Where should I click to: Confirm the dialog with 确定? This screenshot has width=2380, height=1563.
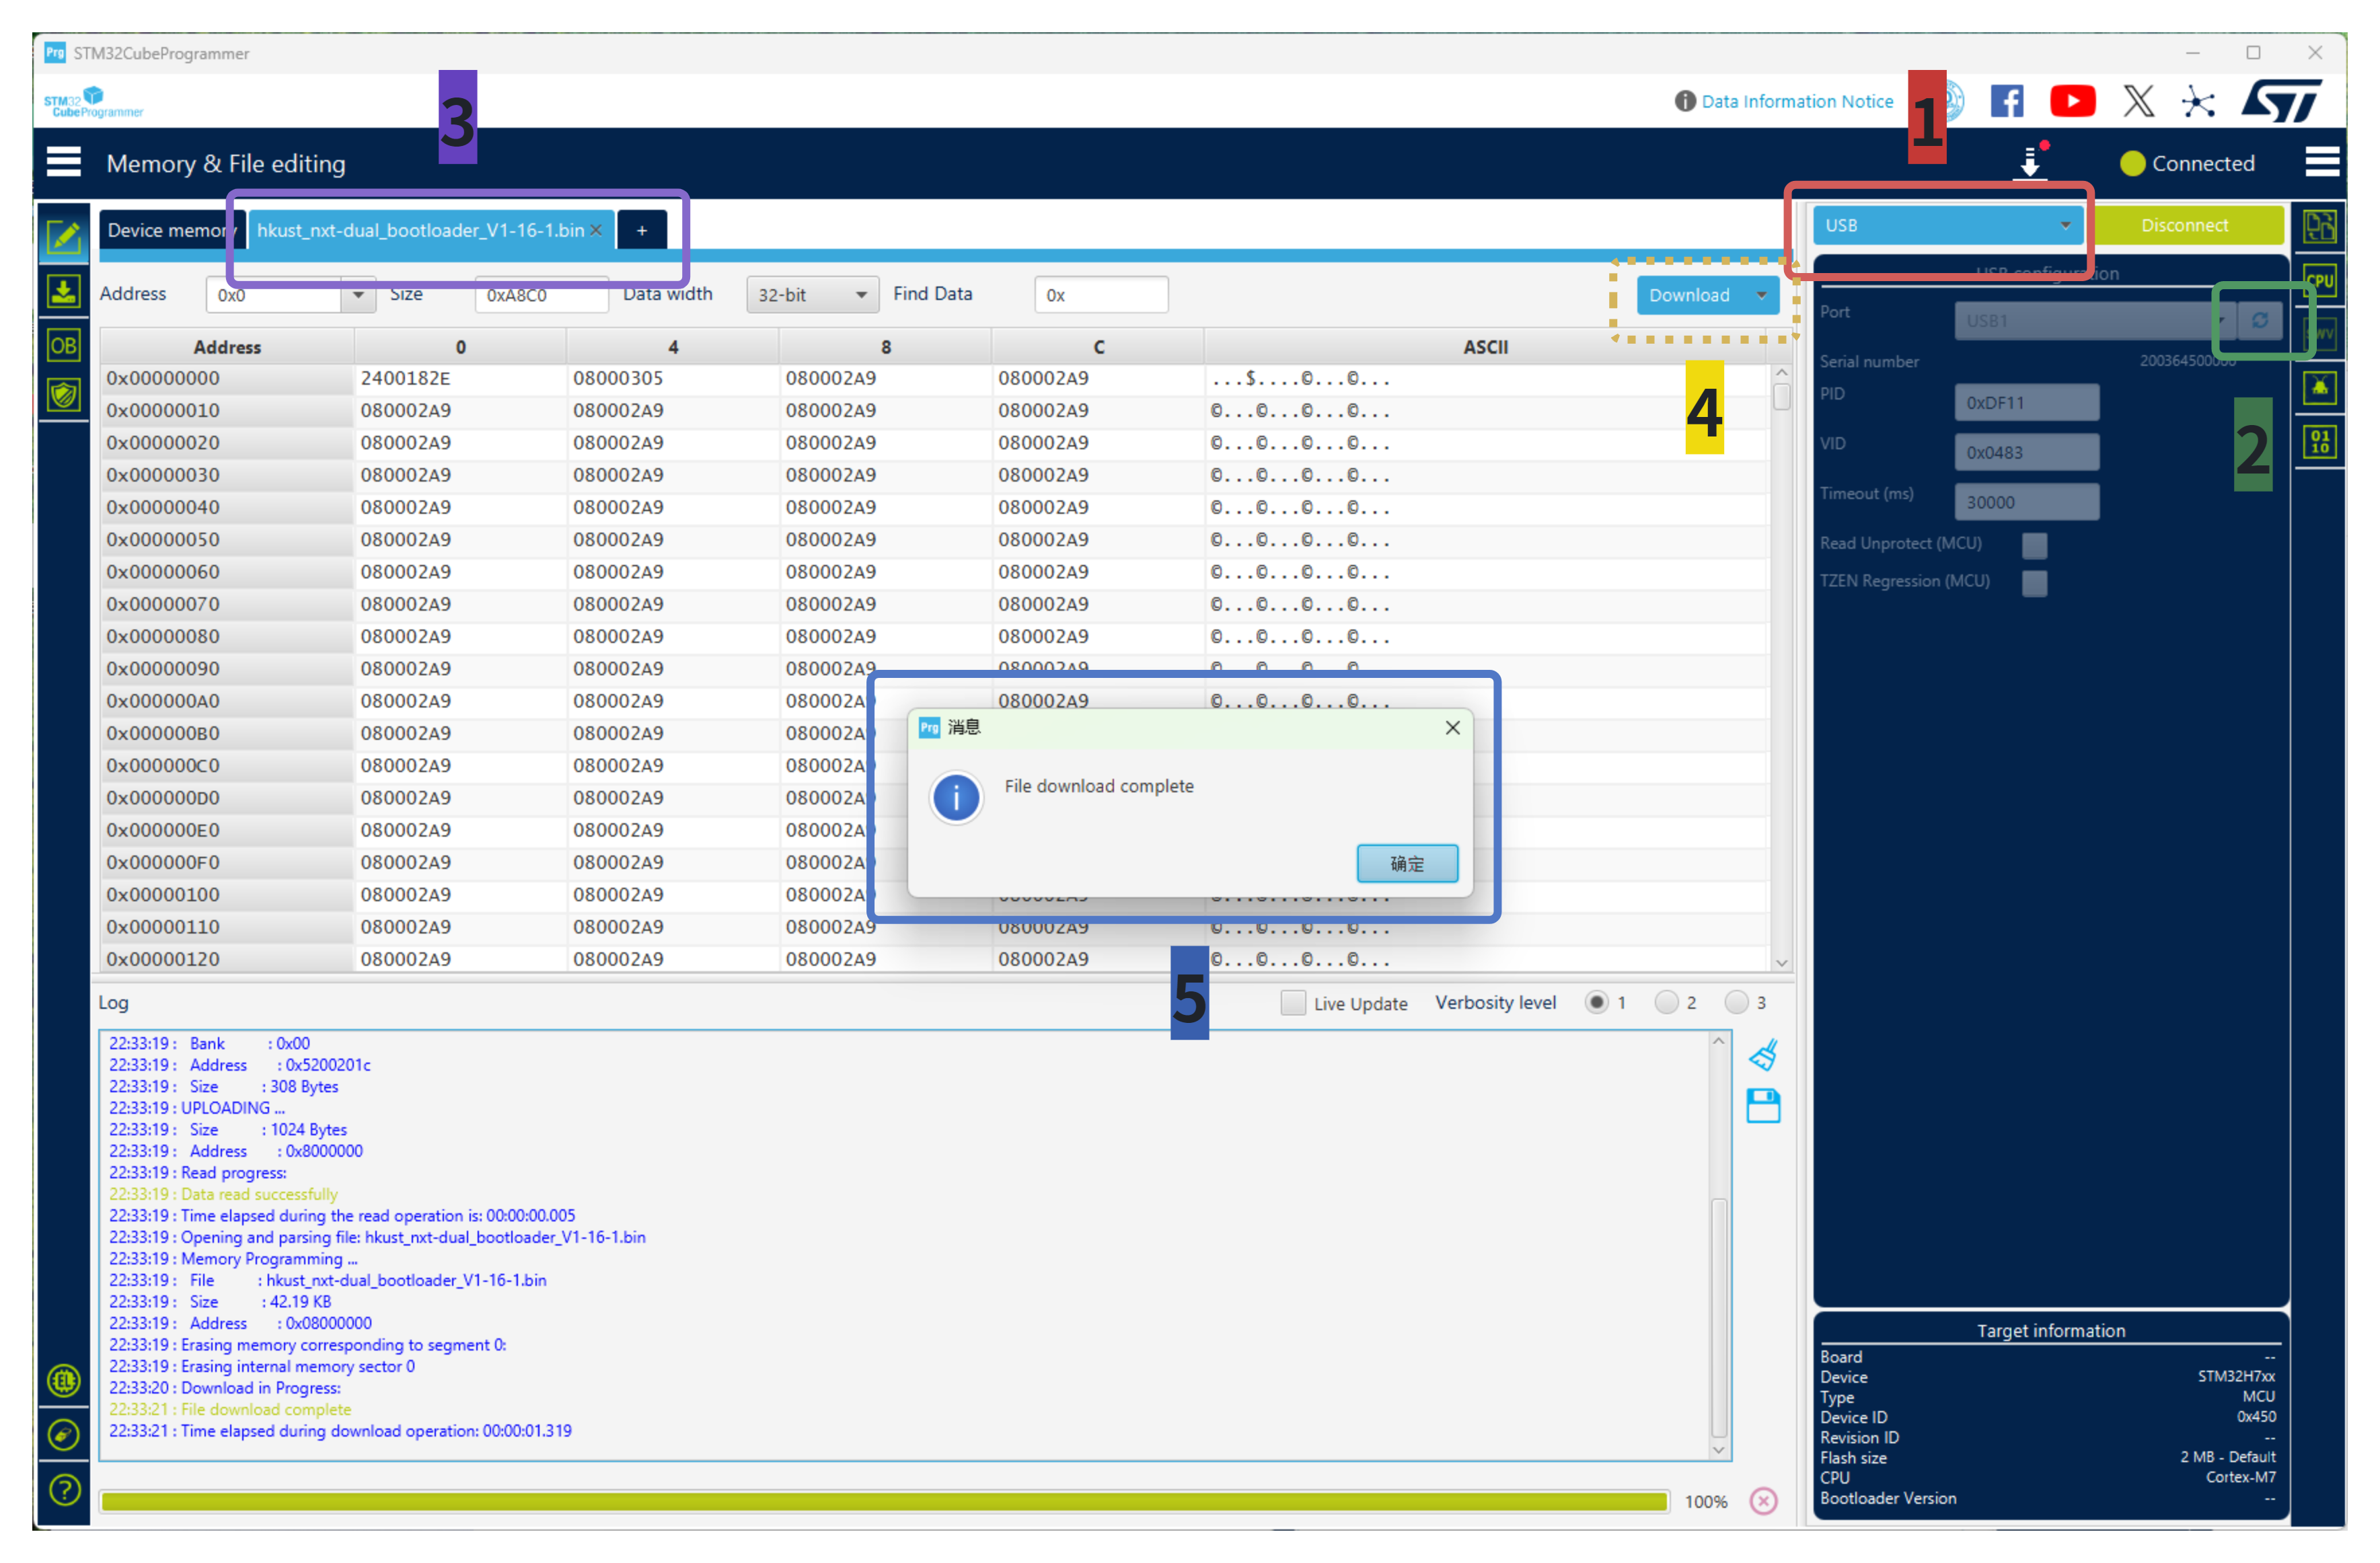coord(1407,863)
